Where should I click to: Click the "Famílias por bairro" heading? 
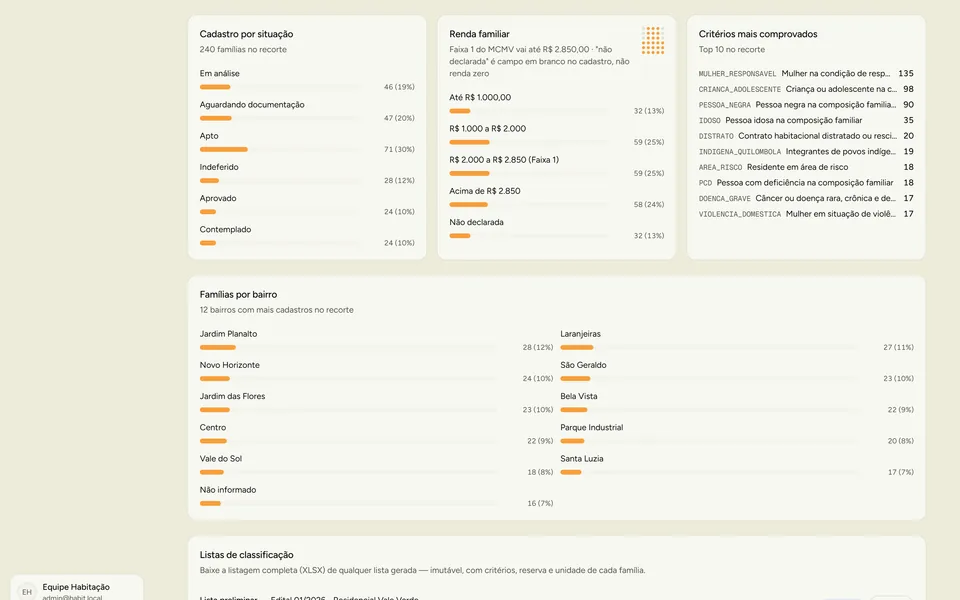point(238,294)
